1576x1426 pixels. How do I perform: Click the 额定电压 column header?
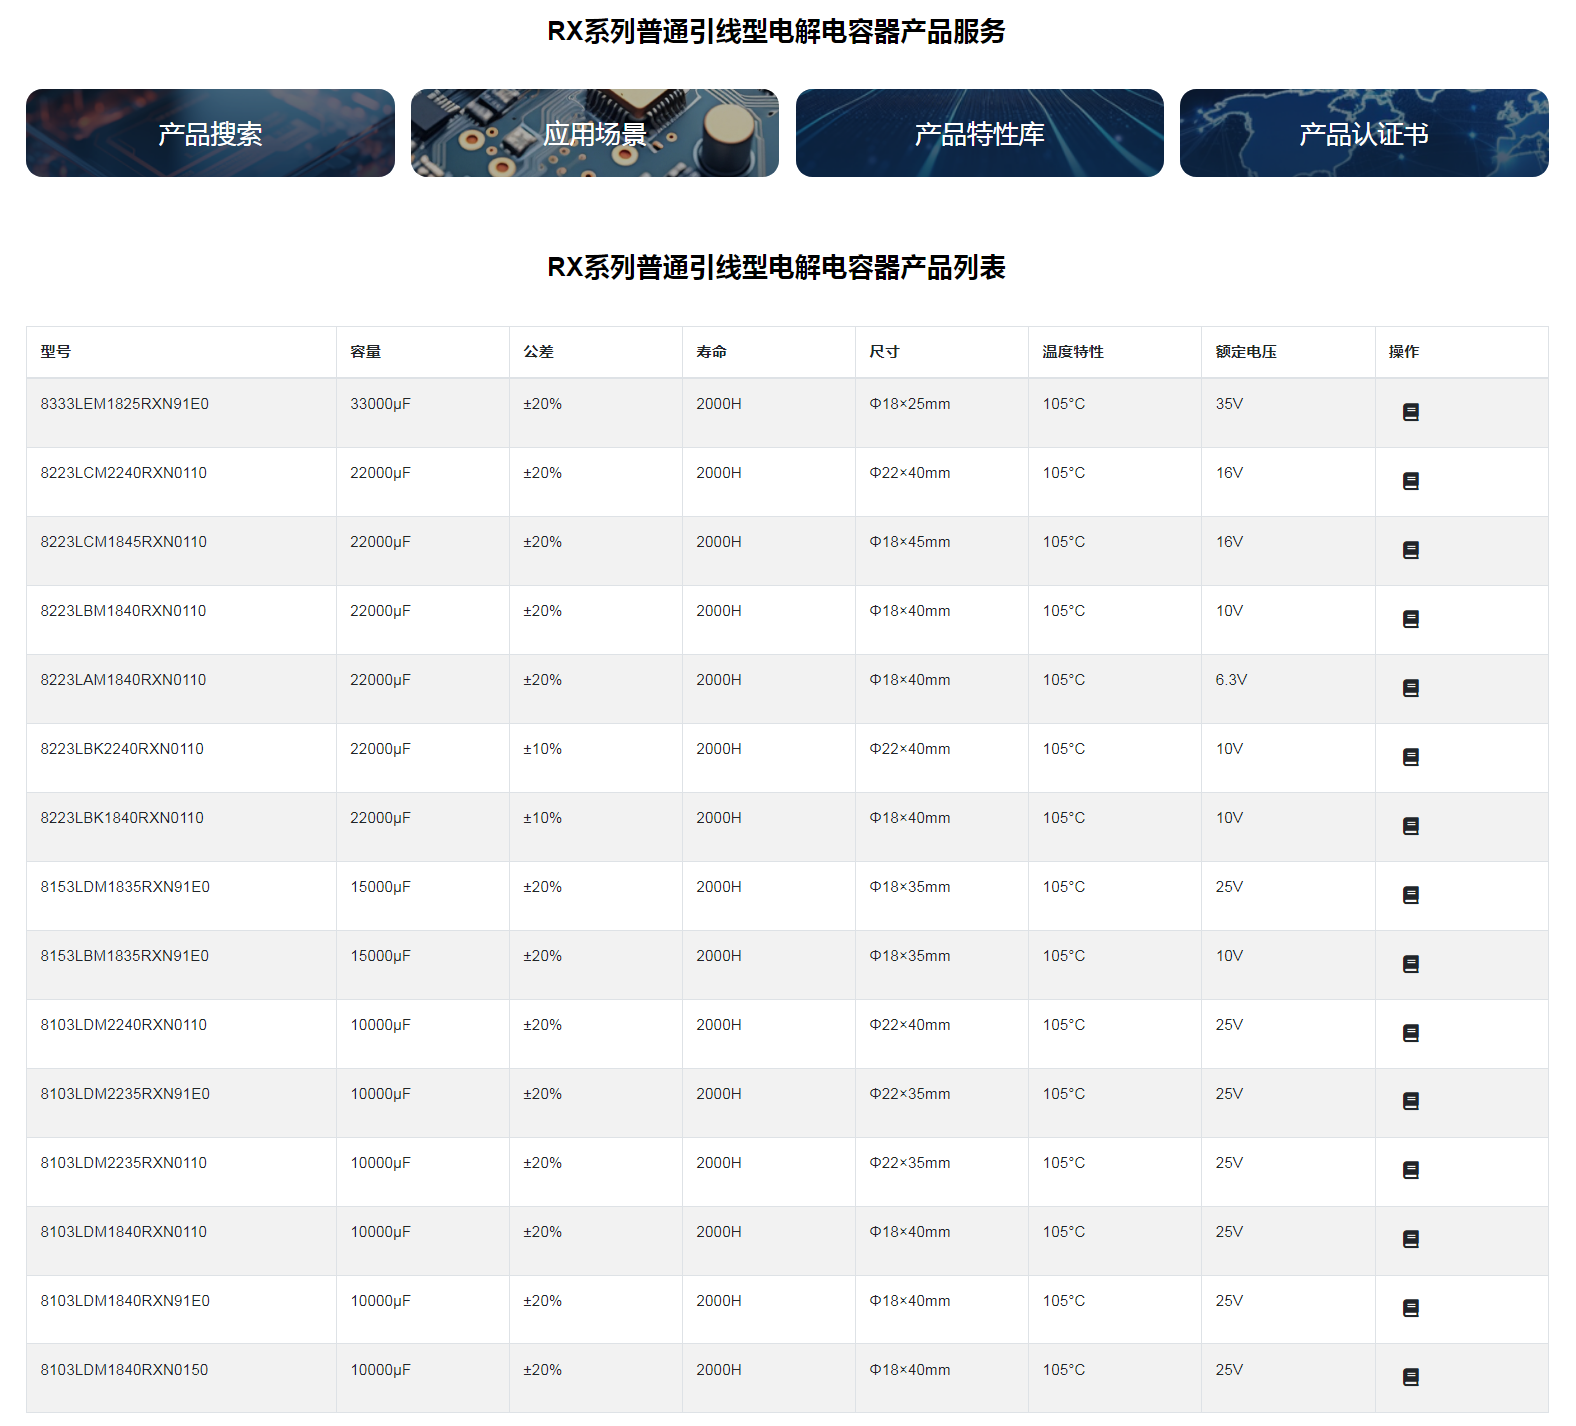coord(1246,352)
